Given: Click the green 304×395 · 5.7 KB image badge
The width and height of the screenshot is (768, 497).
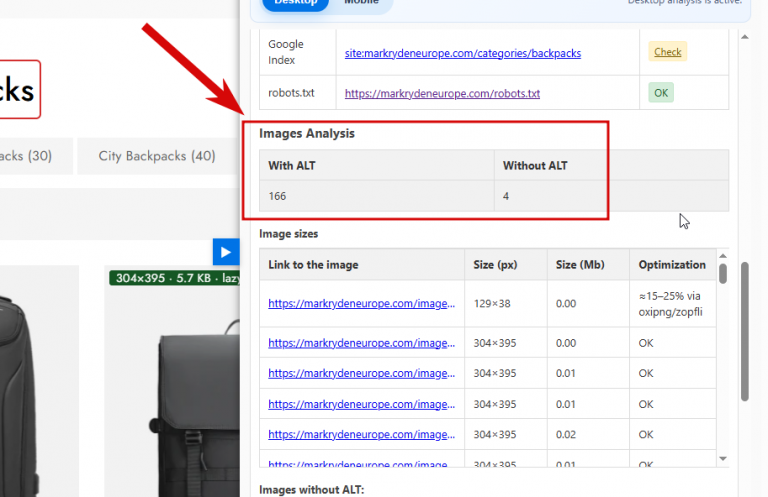Looking at the screenshot, I should point(174,278).
